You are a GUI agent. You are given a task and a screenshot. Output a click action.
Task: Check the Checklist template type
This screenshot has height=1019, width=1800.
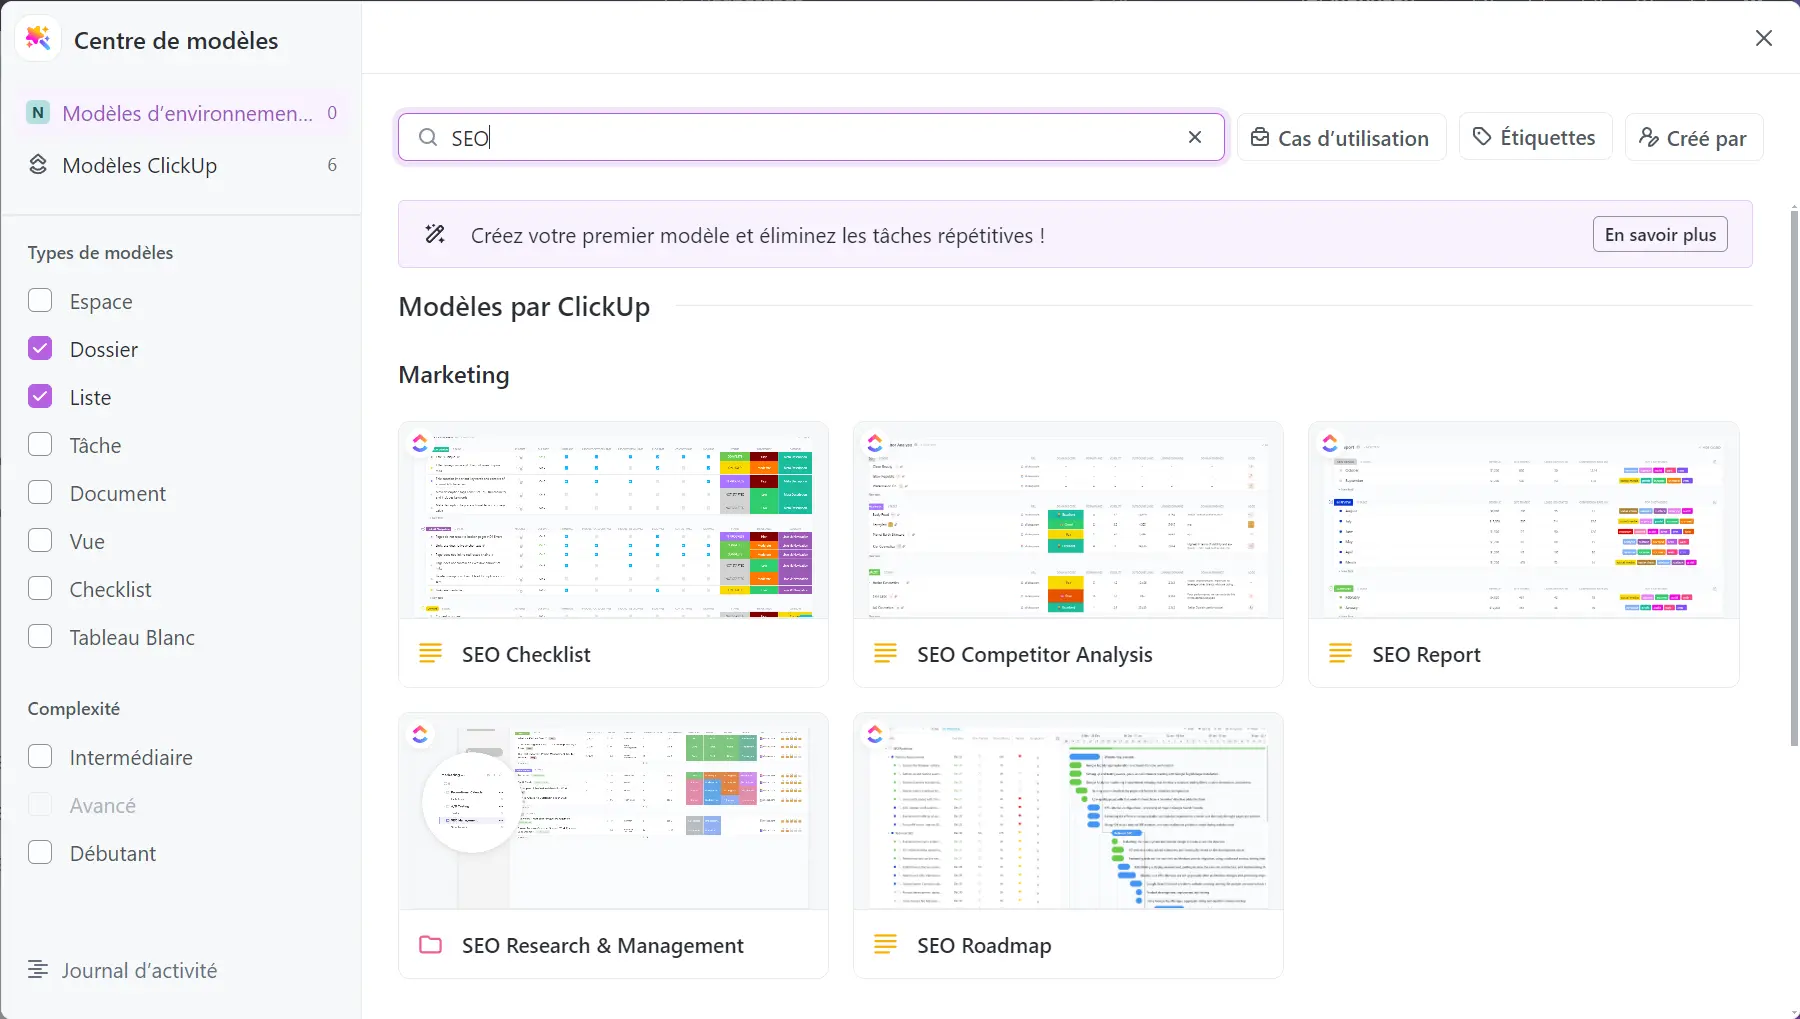coord(40,589)
